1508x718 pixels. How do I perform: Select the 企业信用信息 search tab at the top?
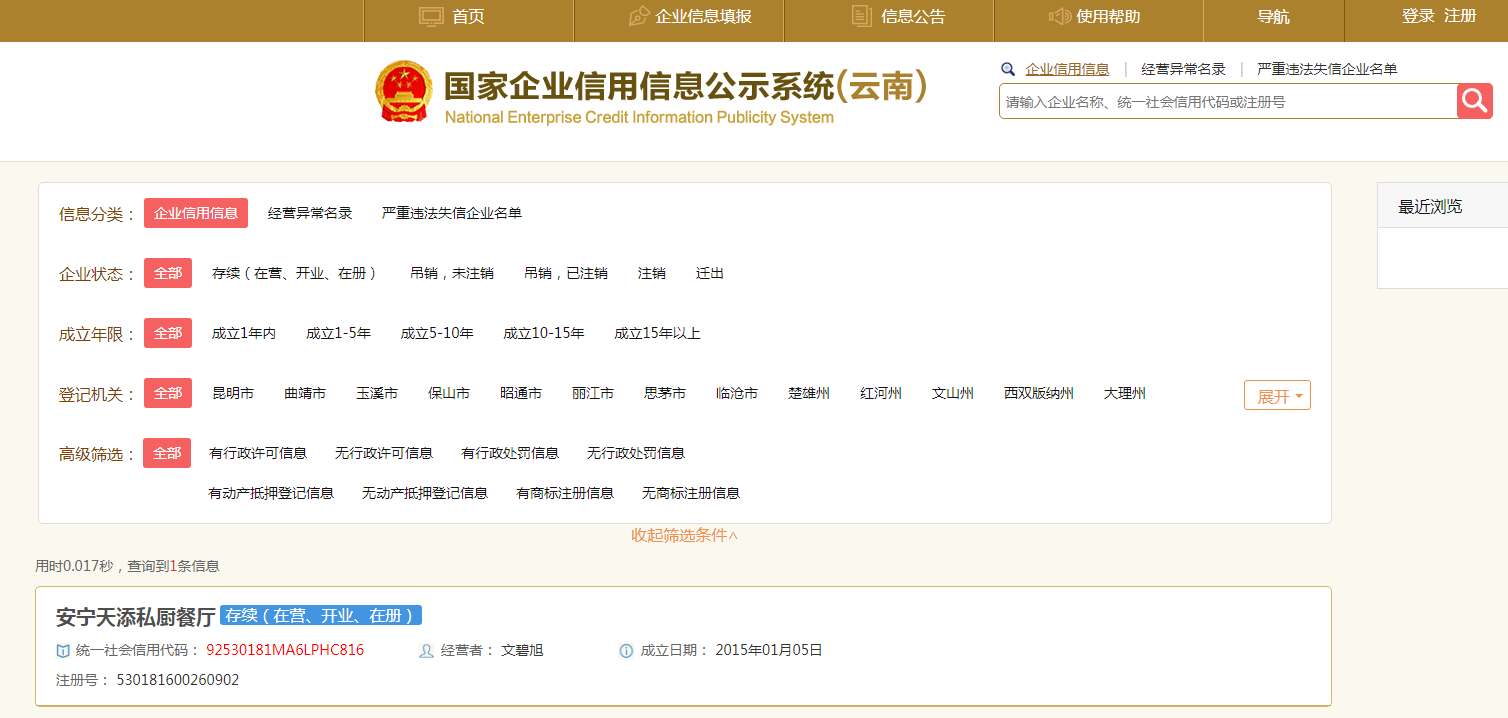click(x=1067, y=69)
